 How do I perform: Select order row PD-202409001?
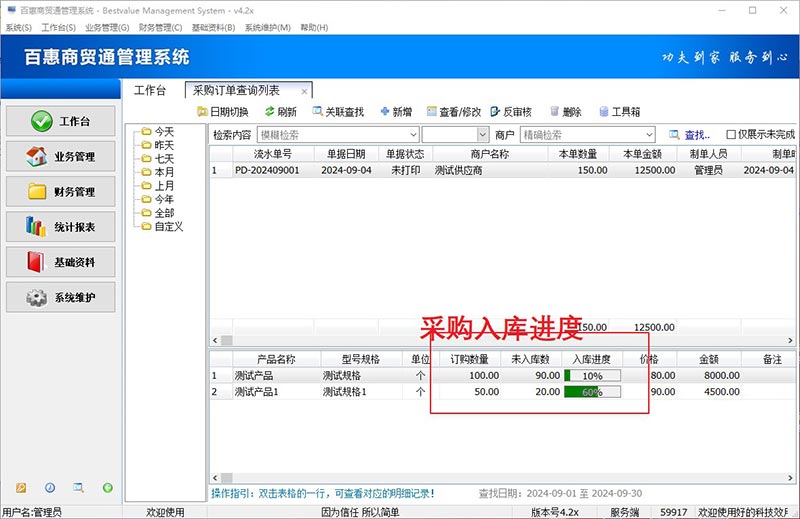[503, 170]
